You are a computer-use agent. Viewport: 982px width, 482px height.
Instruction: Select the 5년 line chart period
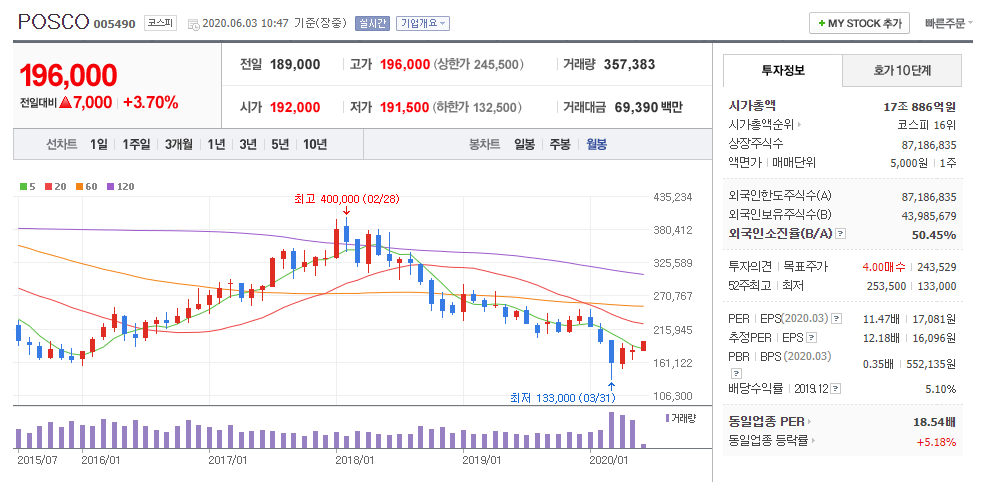tap(280, 145)
